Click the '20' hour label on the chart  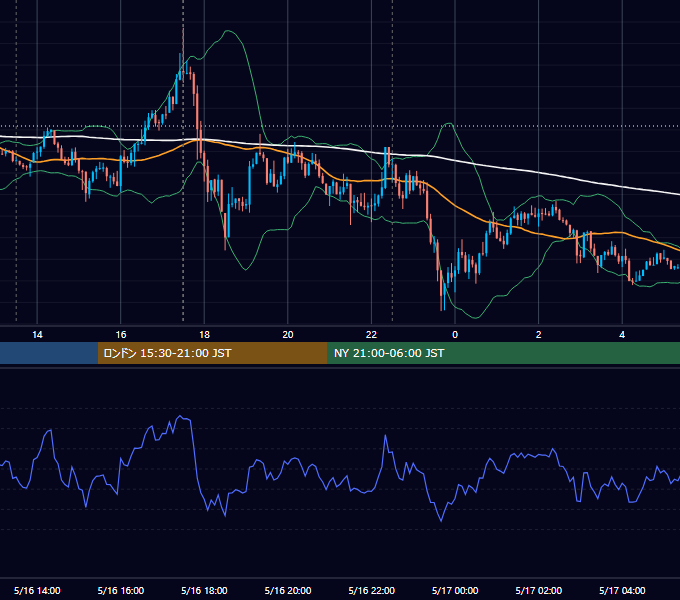pyautogui.click(x=288, y=335)
